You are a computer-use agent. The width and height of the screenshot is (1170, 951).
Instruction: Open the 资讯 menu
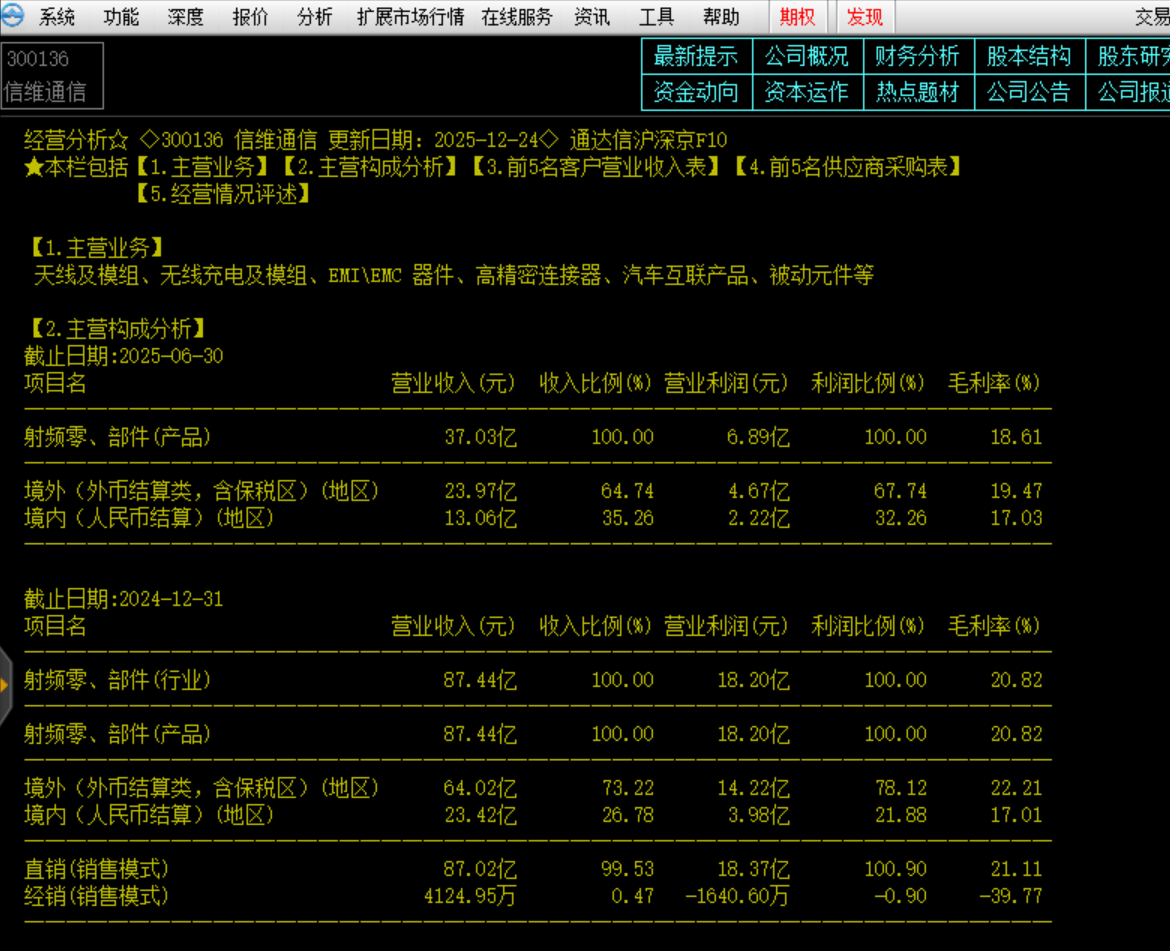pos(592,16)
